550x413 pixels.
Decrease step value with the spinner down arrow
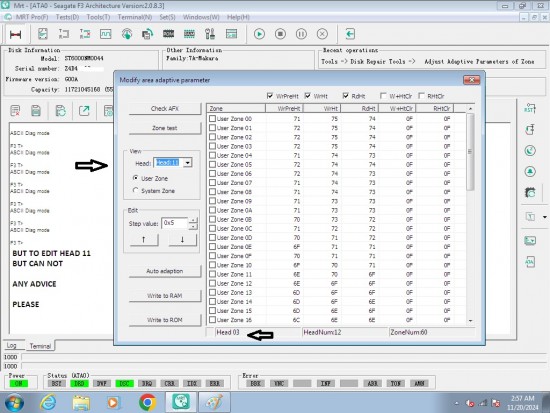click(x=193, y=227)
